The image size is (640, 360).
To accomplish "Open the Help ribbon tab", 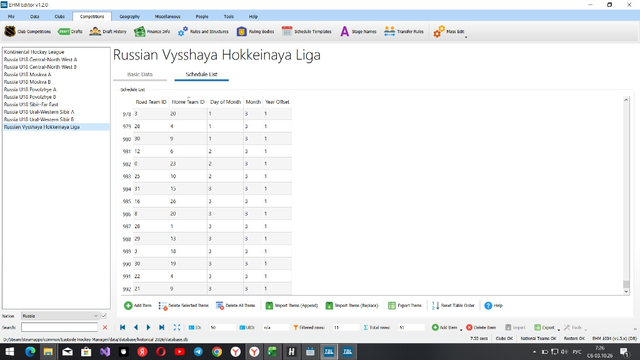I will tap(253, 16).
